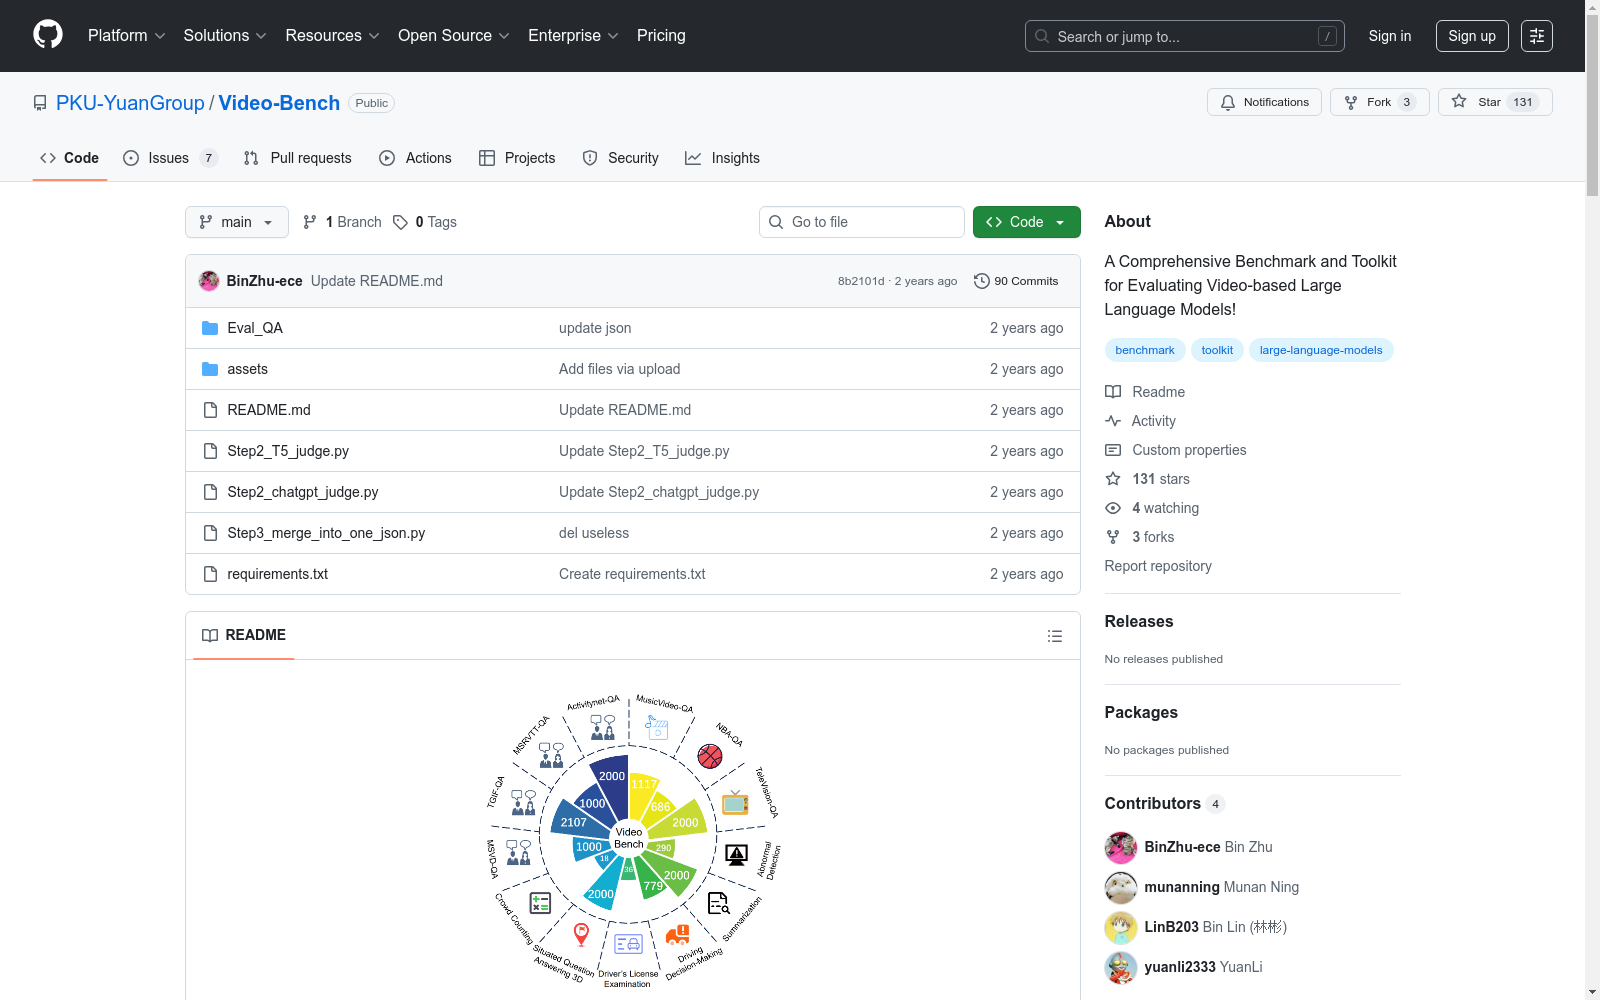Click the tag icon next to 0 Tags
Screen dimensions: 1600x1000
click(x=400, y=222)
